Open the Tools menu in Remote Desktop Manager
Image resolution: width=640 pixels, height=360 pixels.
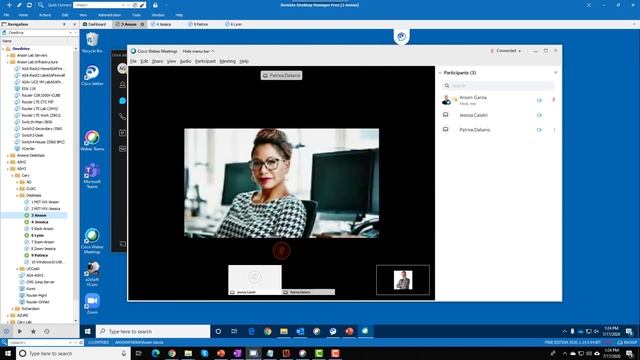(136, 15)
